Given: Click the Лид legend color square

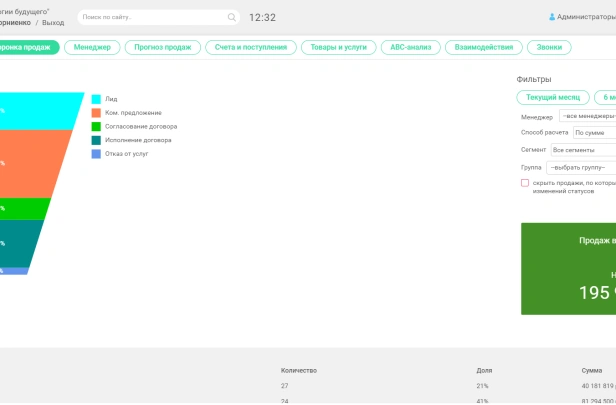Looking at the screenshot, I should coord(96,99).
